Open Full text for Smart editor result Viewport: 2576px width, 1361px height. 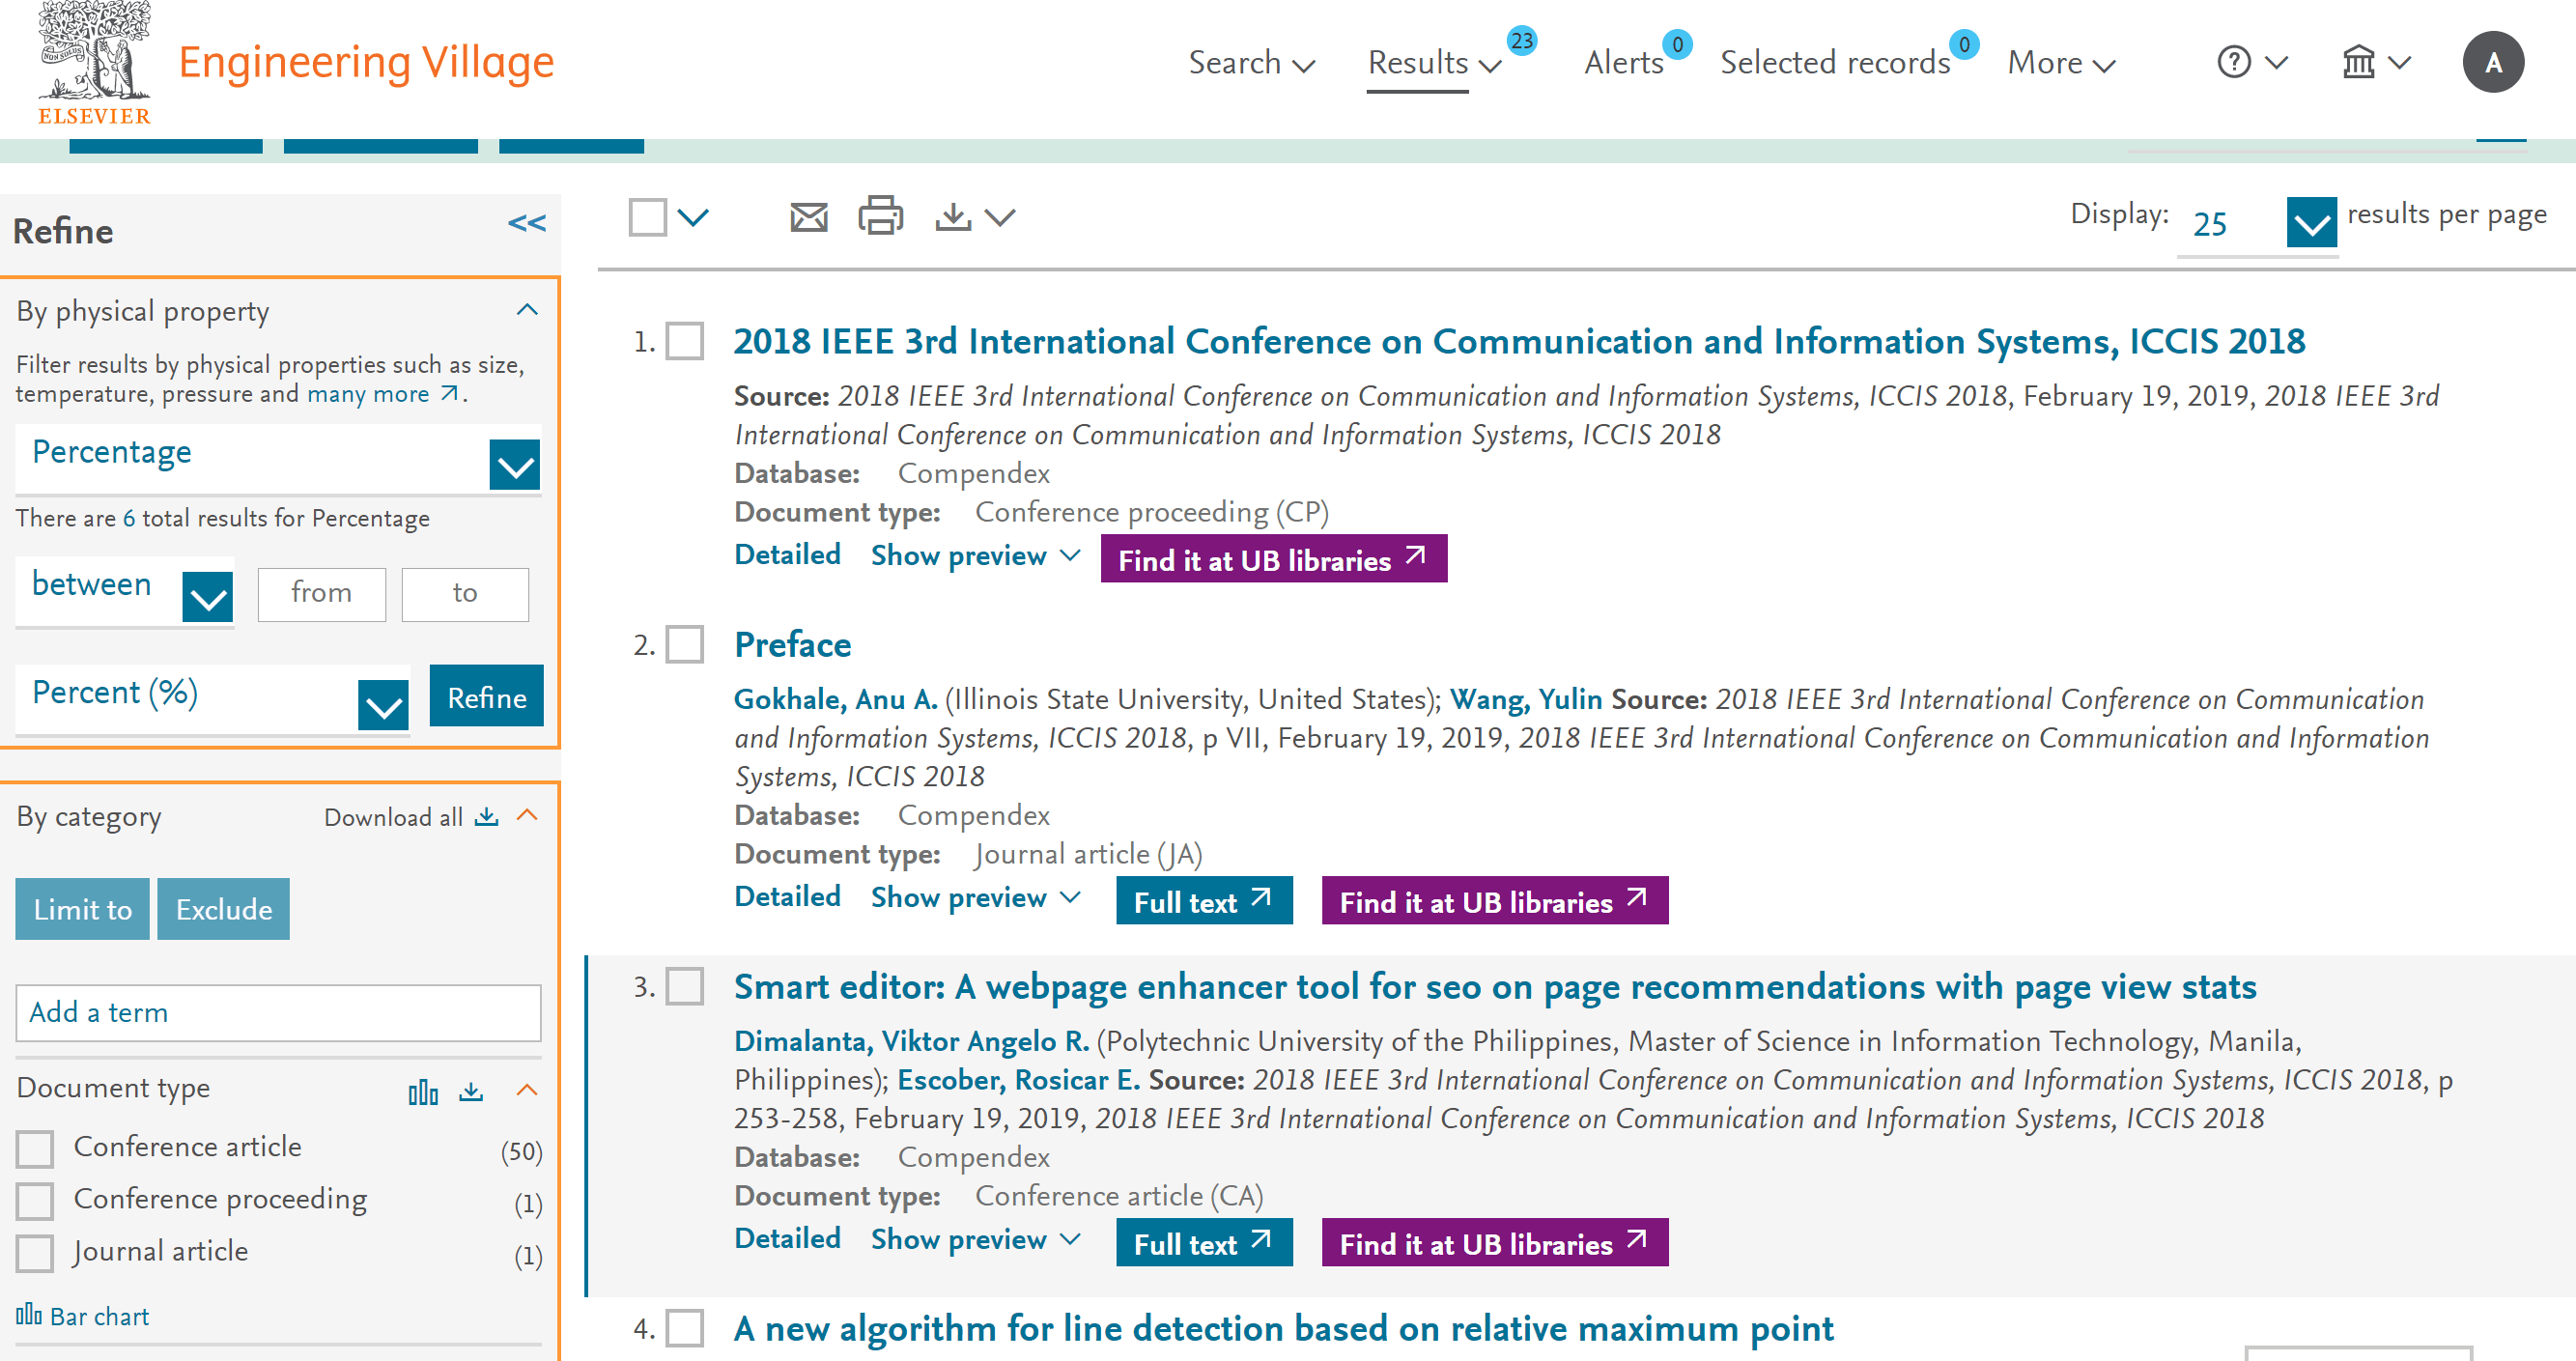1204,1243
